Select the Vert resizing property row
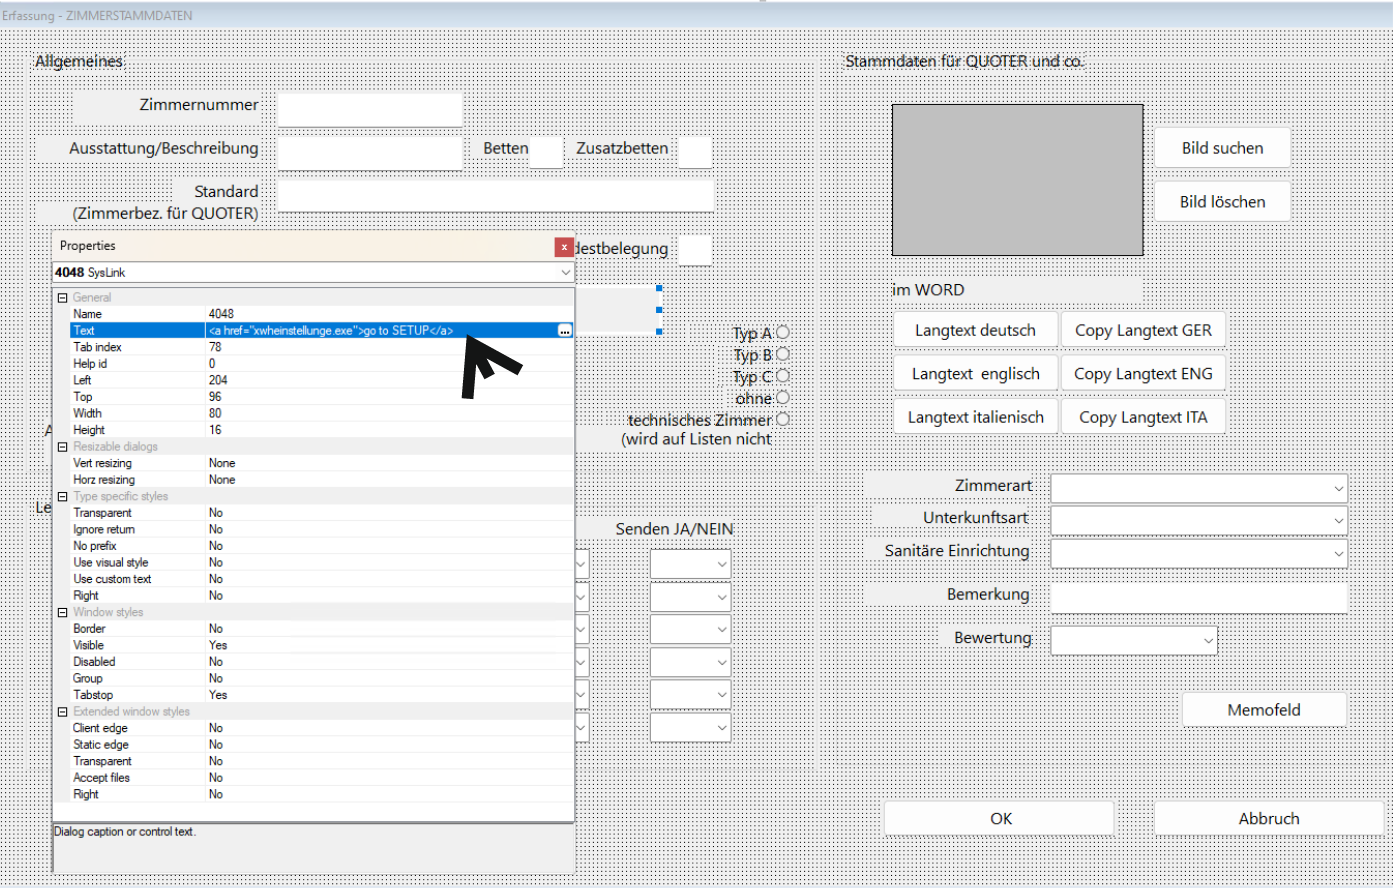This screenshot has height=888, width=1394. click(314, 463)
